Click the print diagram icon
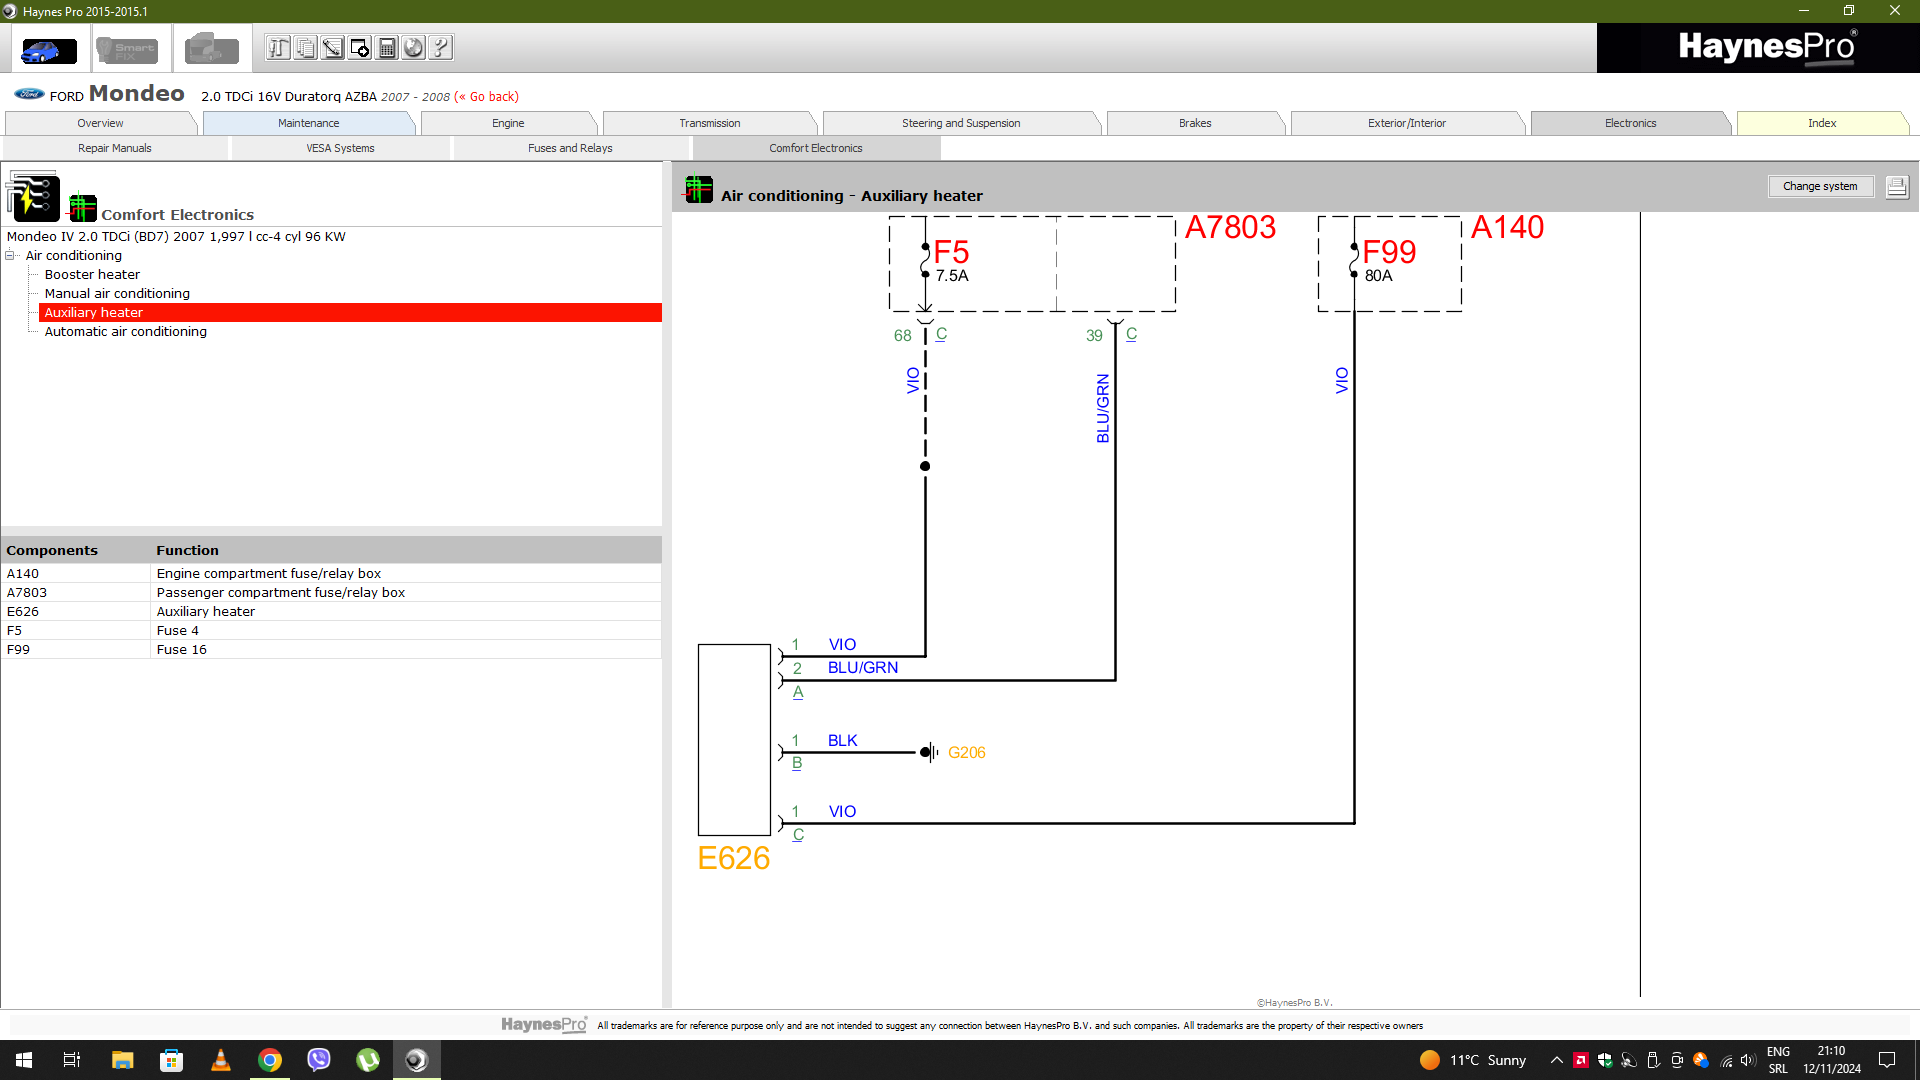The width and height of the screenshot is (1920, 1080). pyautogui.click(x=1897, y=187)
